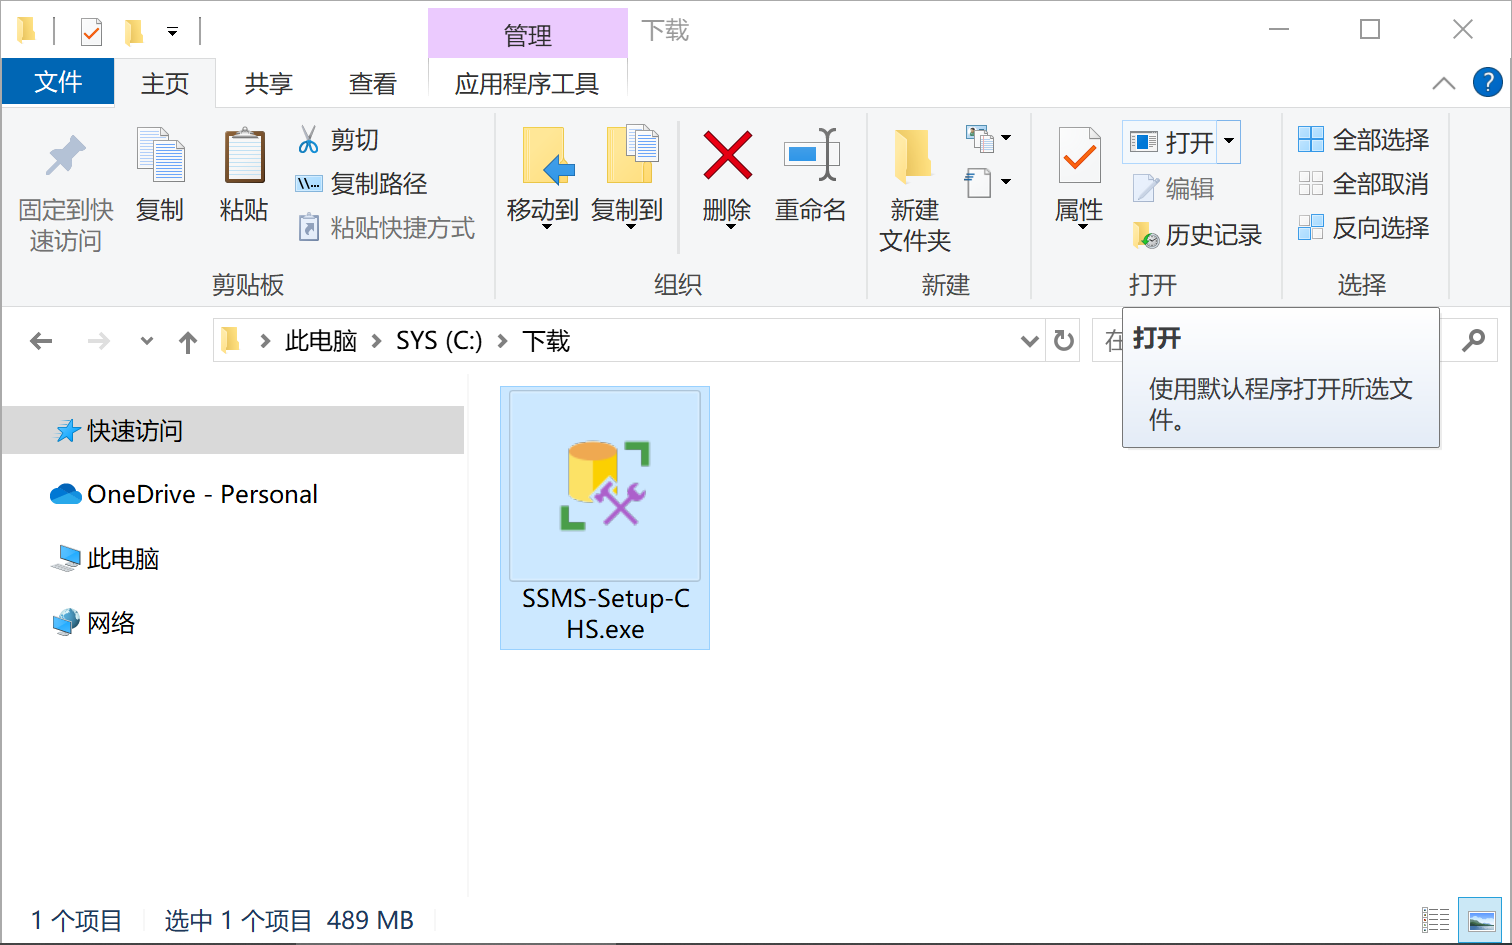Viewport: 1512px width, 945px height.
Task: Expand the address bar history dropdown
Action: [1029, 342]
